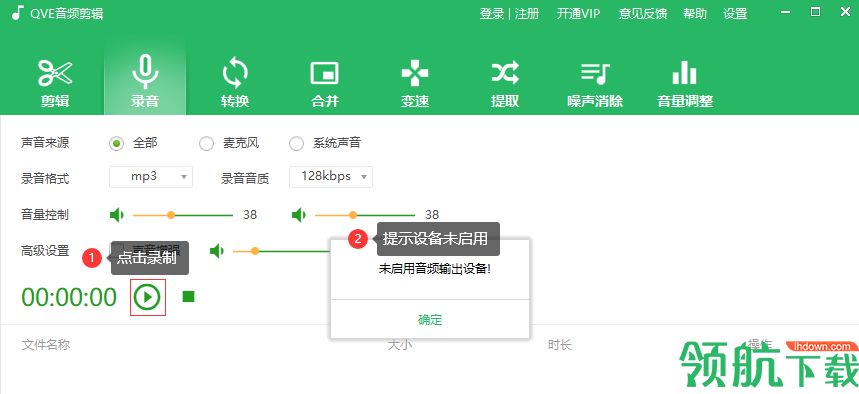Open the mp3 录音格式 dropdown

click(151, 177)
